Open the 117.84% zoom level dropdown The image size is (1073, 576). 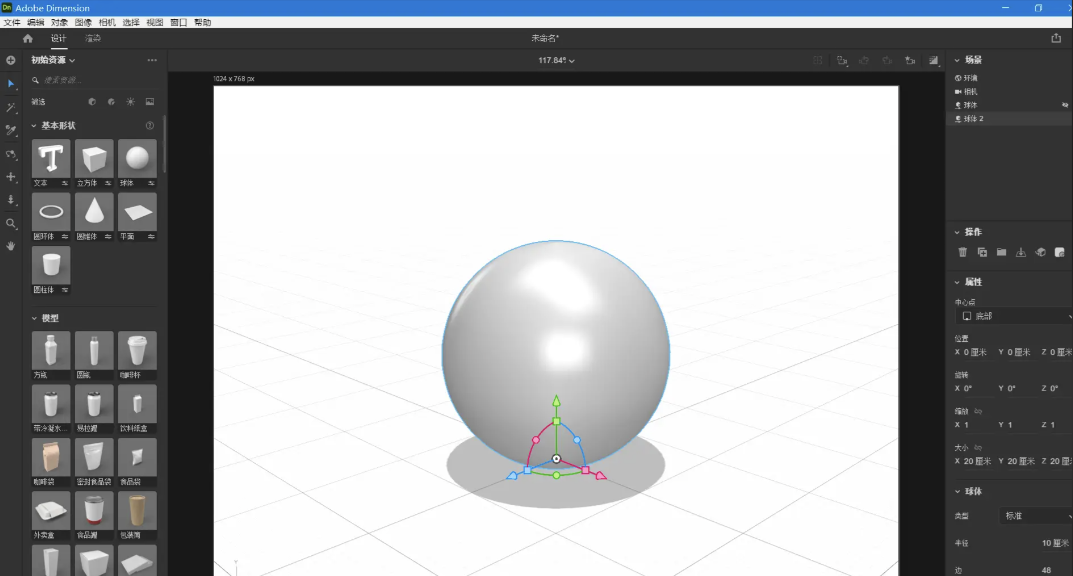(x=556, y=61)
